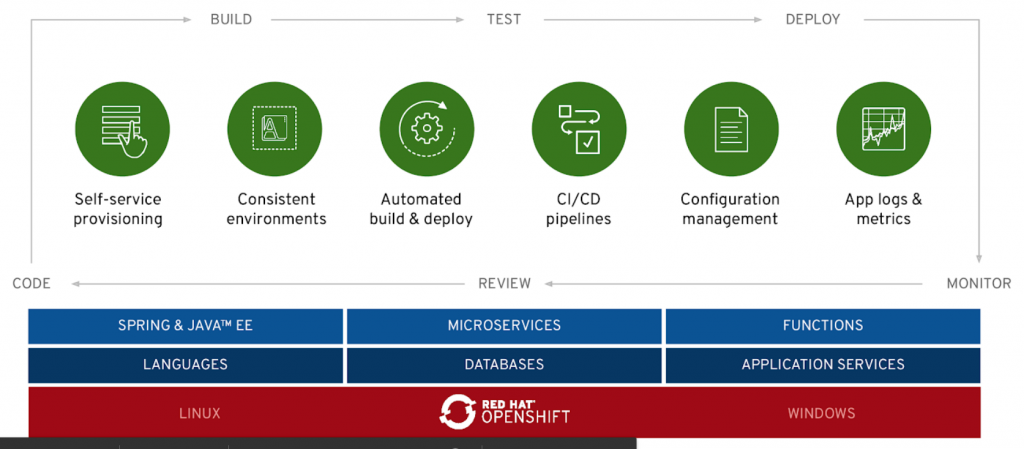Select the Databases block

pyautogui.click(x=504, y=365)
